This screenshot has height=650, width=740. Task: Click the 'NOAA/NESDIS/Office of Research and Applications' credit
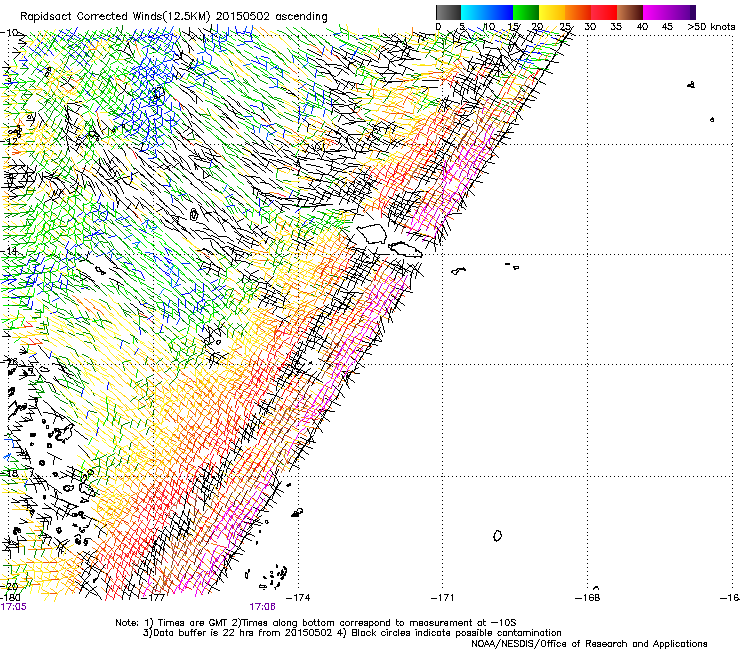[589, 644]
